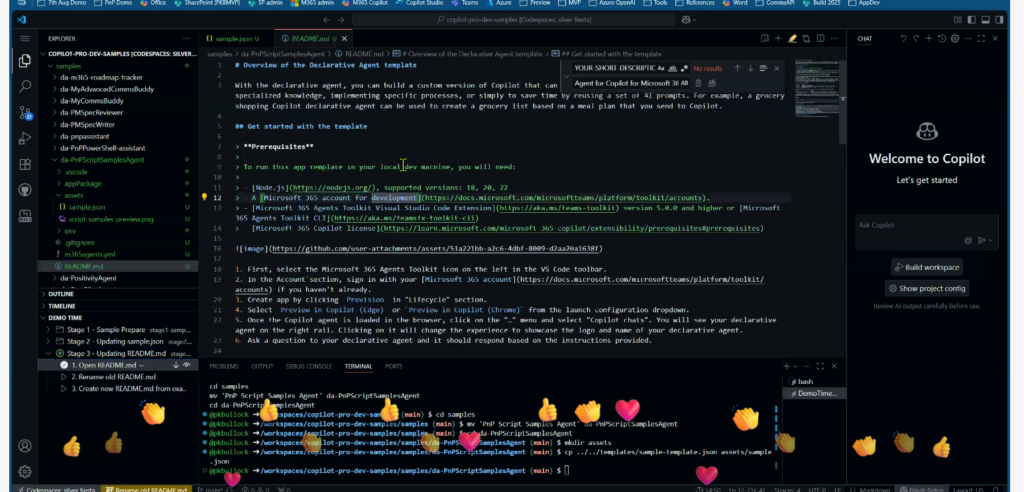Click Codespaces: silver fiesta status item
This screenshot has width=1024, height=492.
(57, 489)
